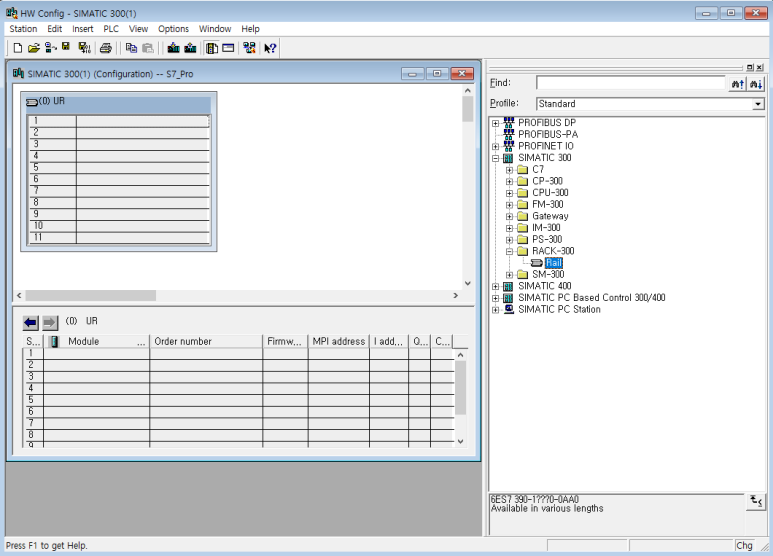
Task: Click the Upload to PG icon
Action: click(x=190, y=48)
